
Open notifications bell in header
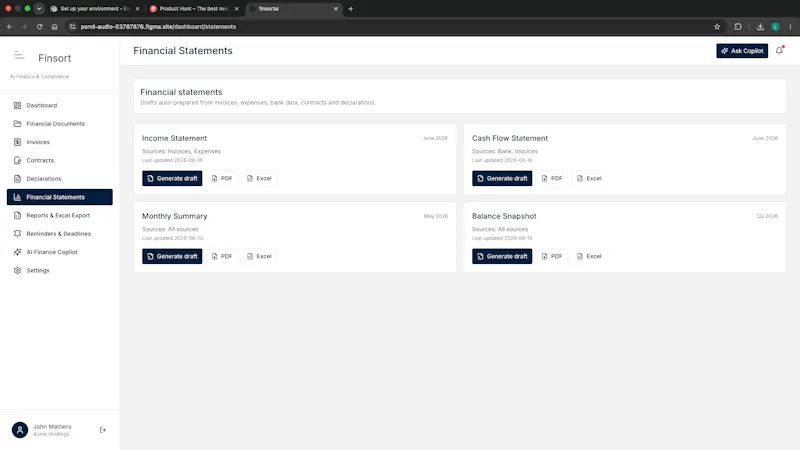click(x=779, y=51)
